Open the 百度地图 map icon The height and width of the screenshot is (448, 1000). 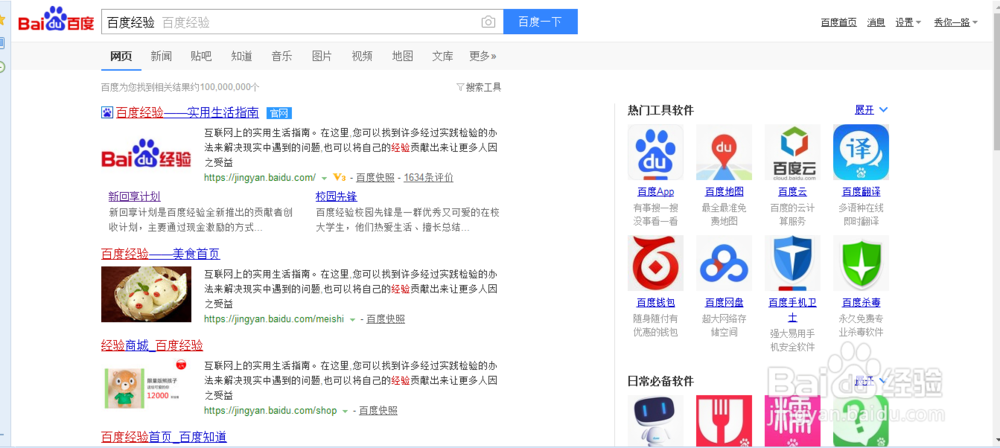click(x=724, y=153)
